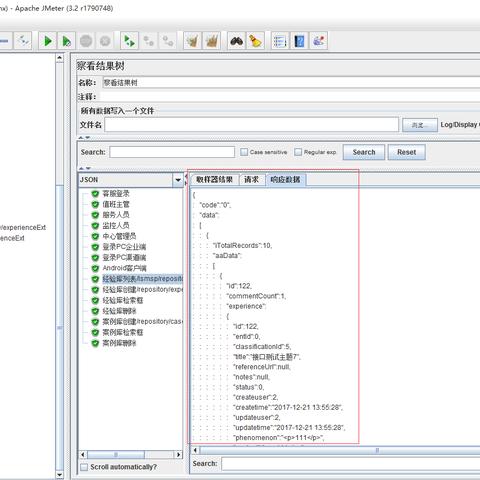480x480 pixels.
Task: Select 监控人员 in result tree
Action: click(x=116, y=226)
